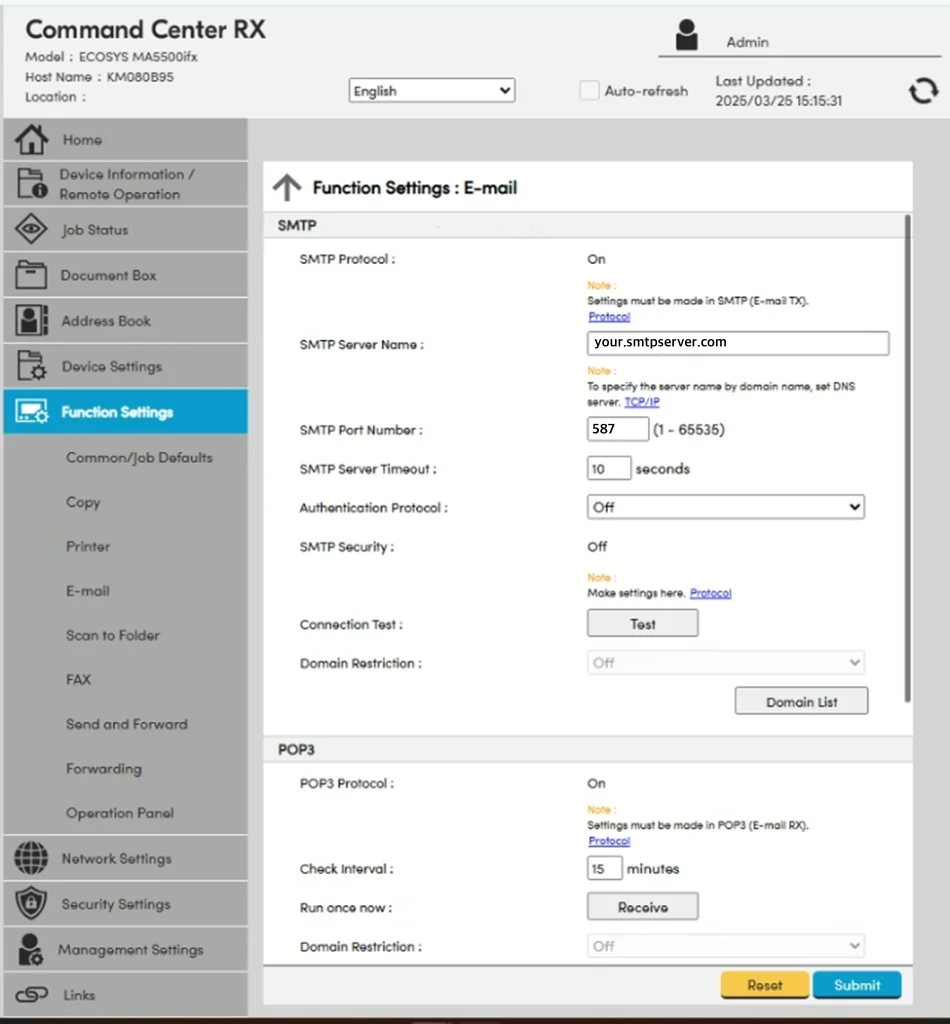Open the English language dropdown
Viewport: 950px width, 1024px height.
pyautogui.click(x=432, y=91)
